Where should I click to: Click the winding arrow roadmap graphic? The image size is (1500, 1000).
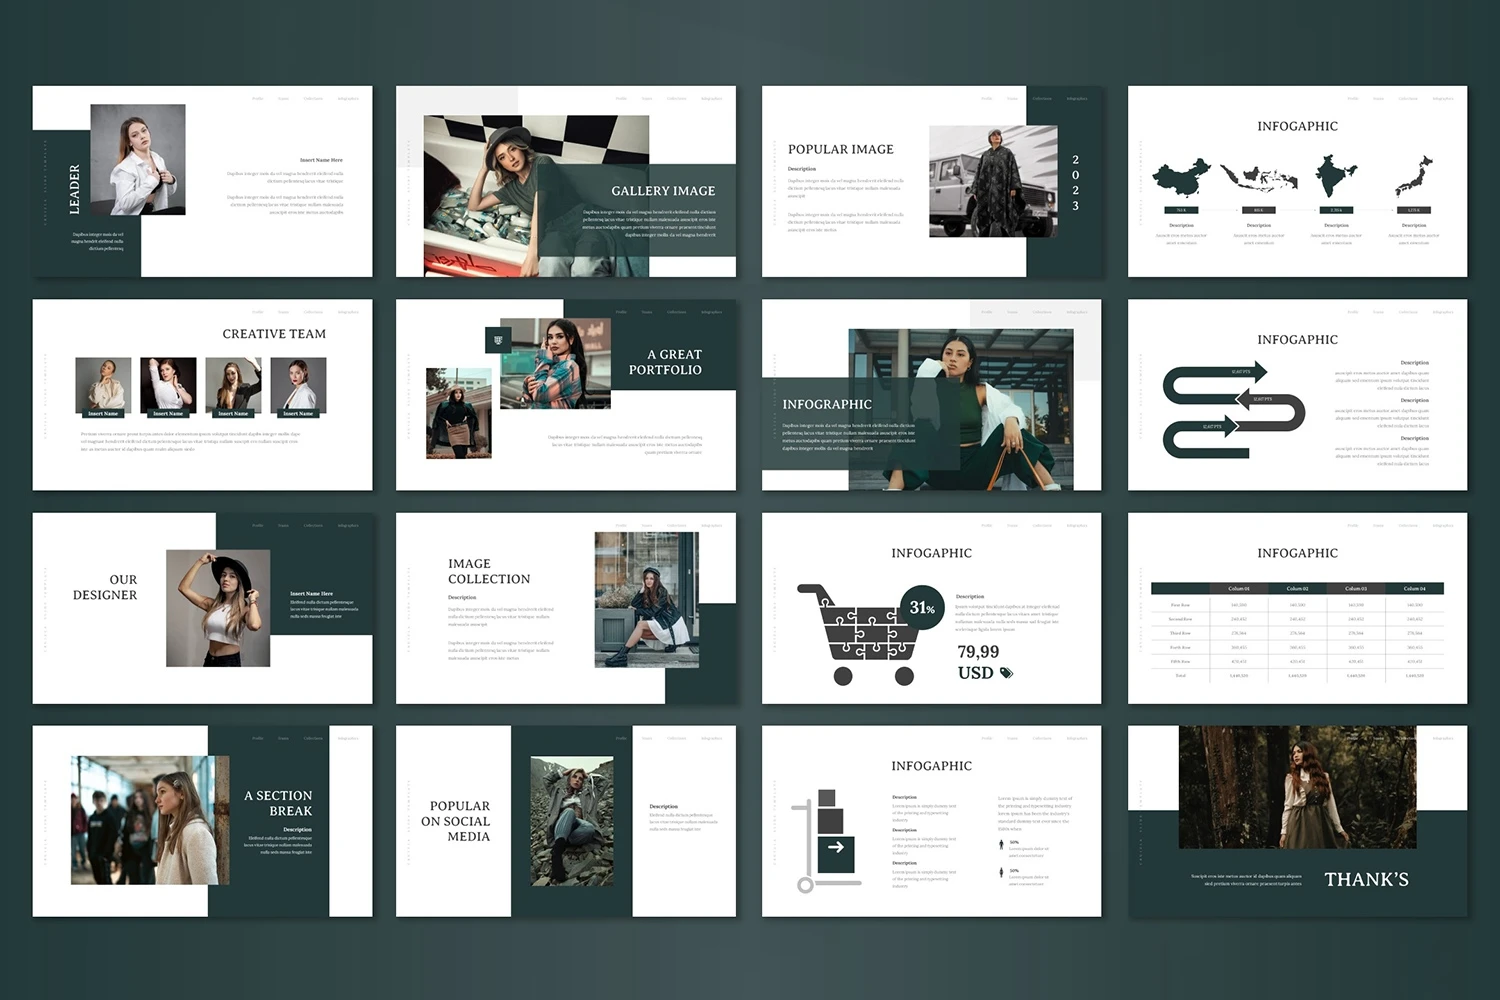tap(1233, 411)
